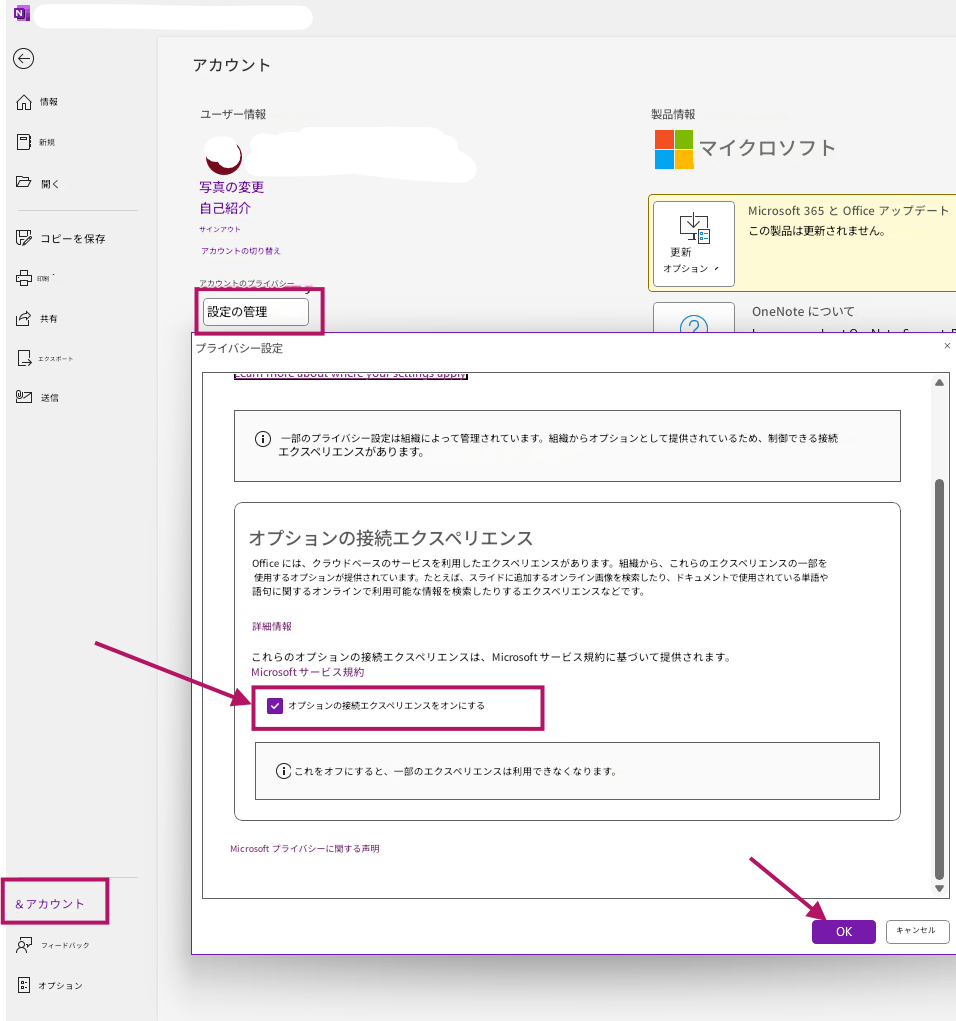Viewport: 956px width, 1021px height.
Task: Click the 更新オプション update icon
Action: 694,227
